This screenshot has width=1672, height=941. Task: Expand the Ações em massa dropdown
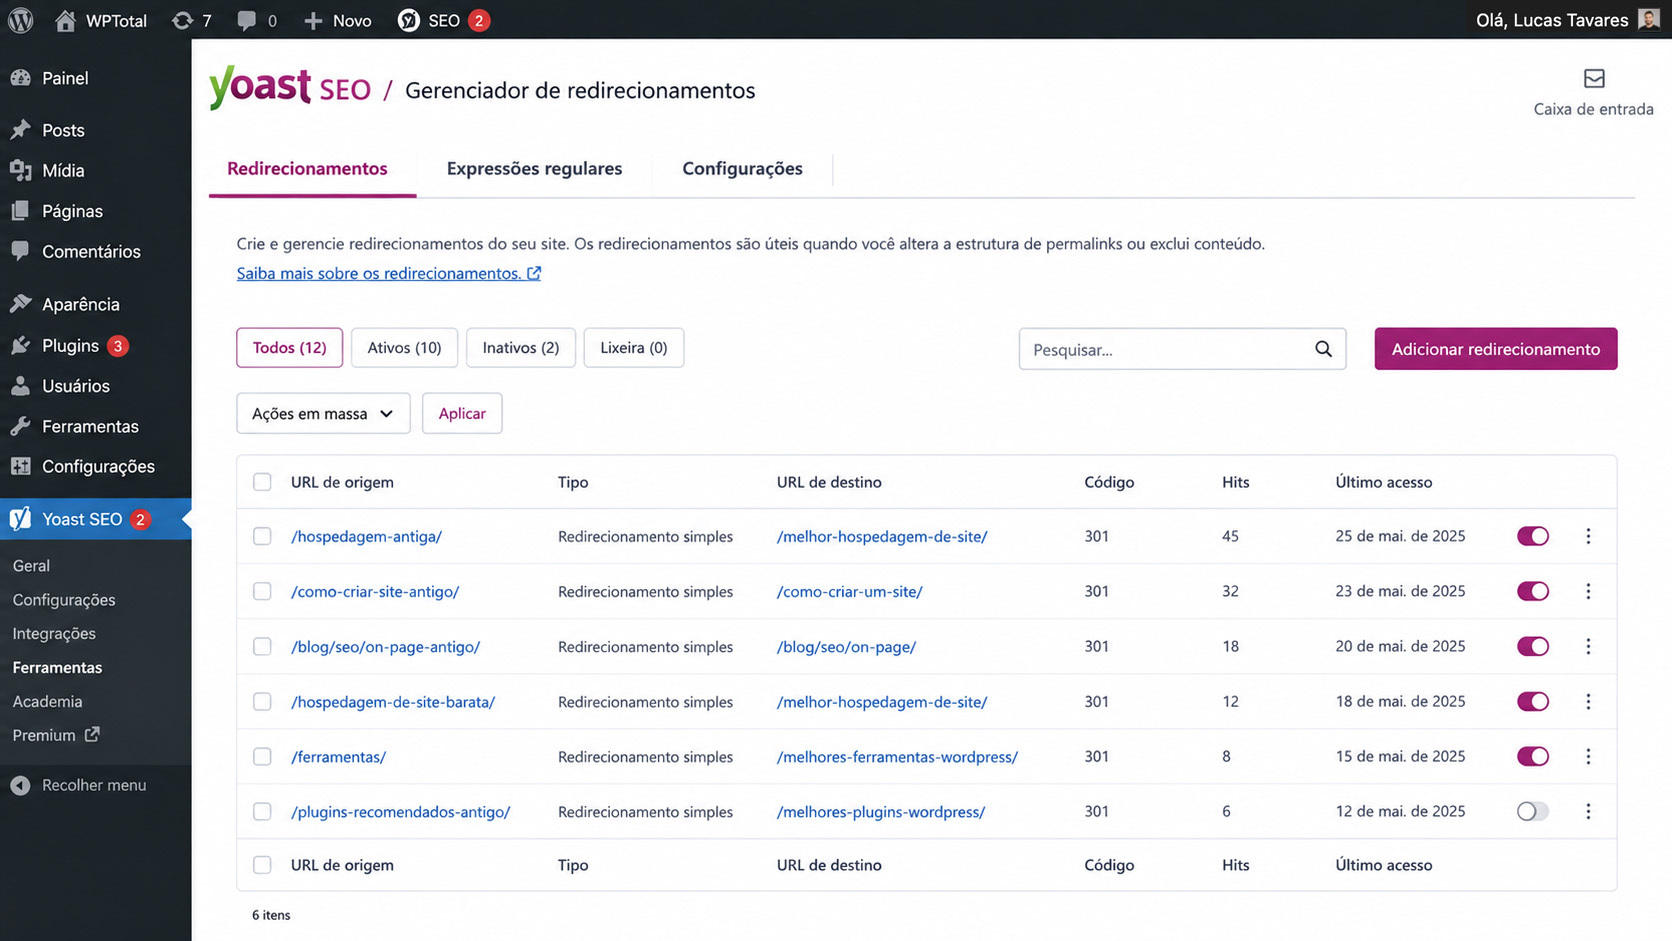point(323,413)
